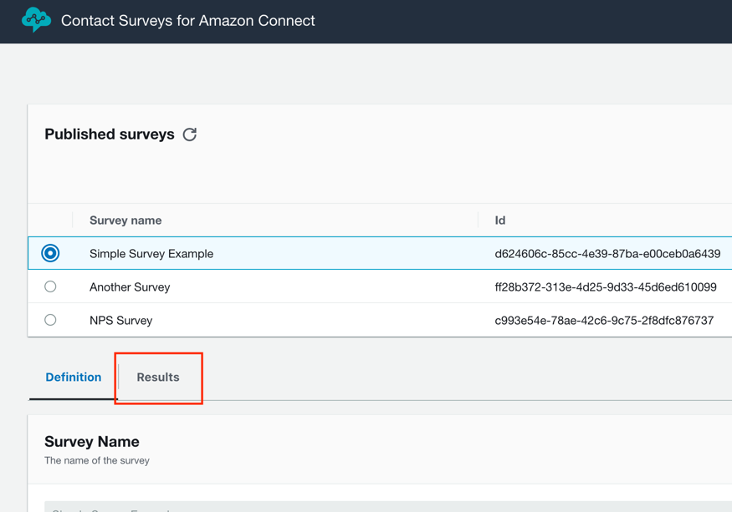Switch to the Definition tab
This screenshot has width=733, height=512.
pos(73,377)
